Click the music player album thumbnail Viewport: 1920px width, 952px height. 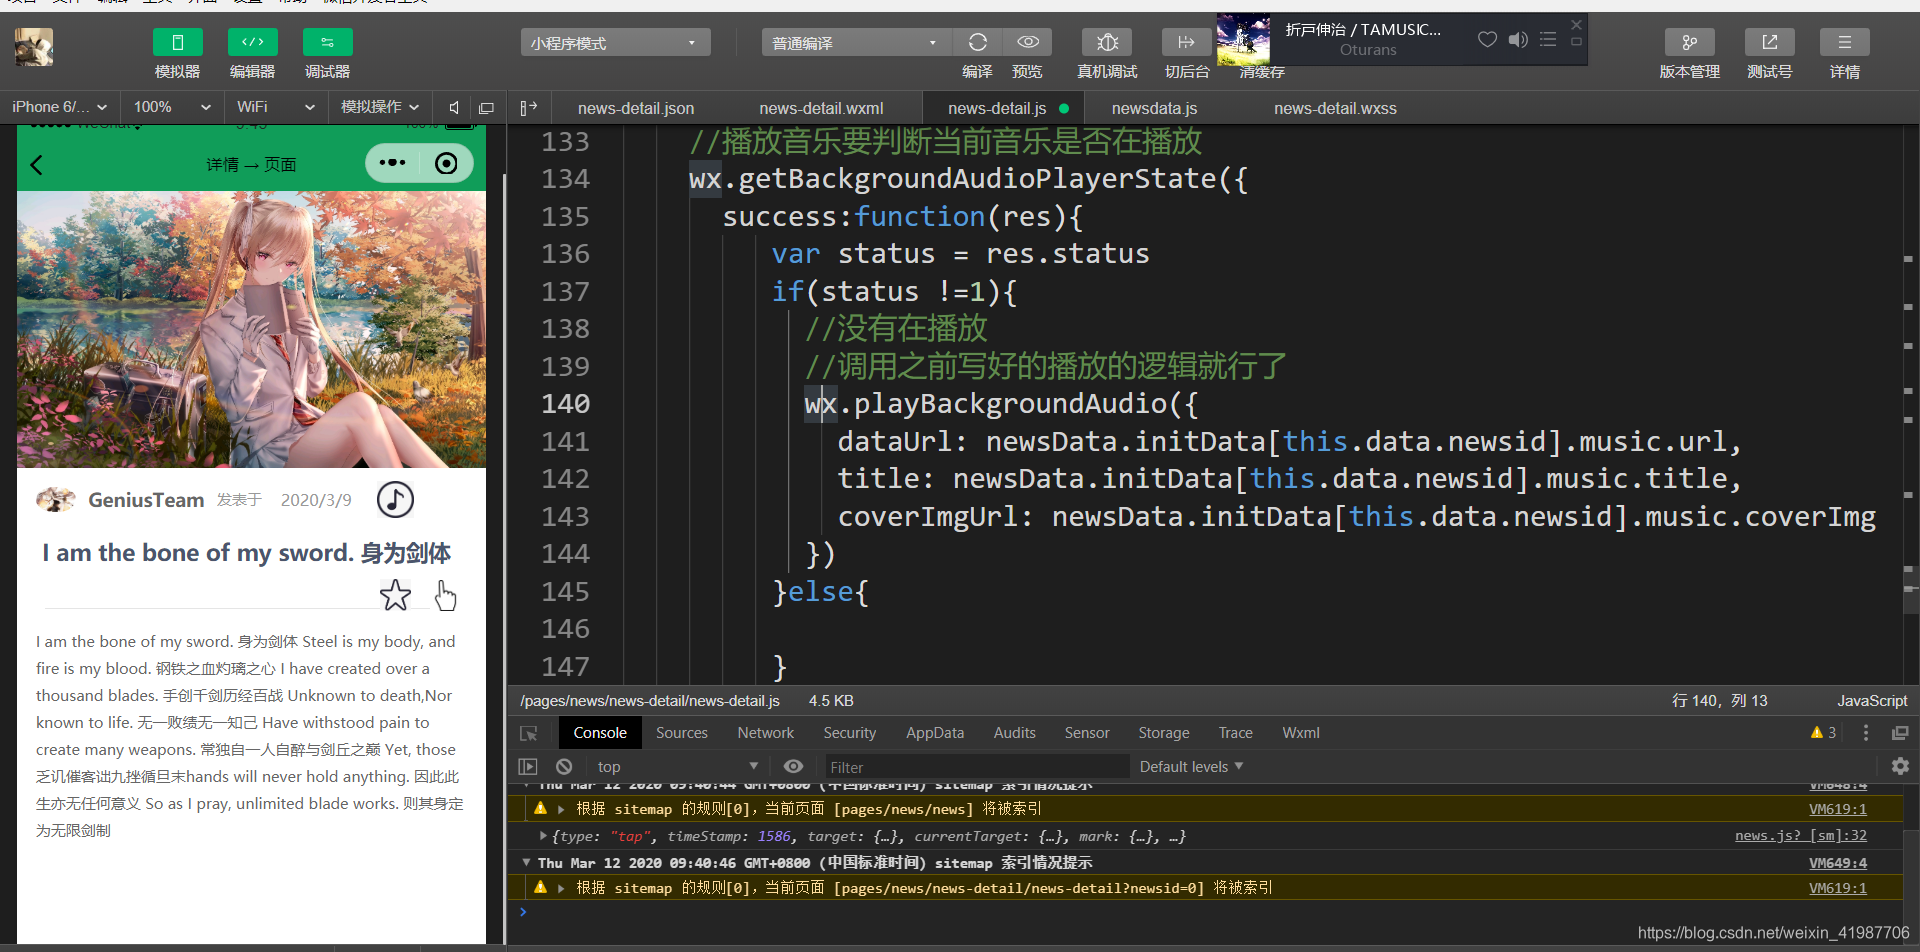[1243, 40]
